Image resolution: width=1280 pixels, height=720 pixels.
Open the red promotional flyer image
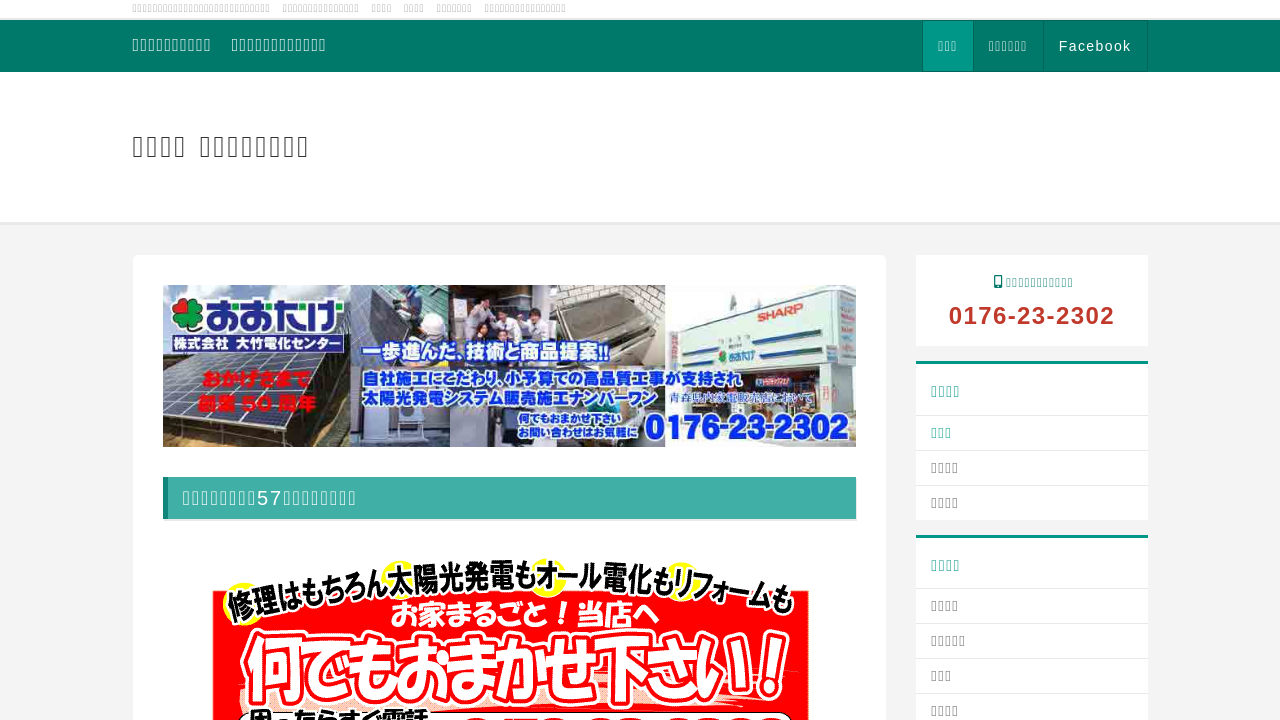(510, 635)
